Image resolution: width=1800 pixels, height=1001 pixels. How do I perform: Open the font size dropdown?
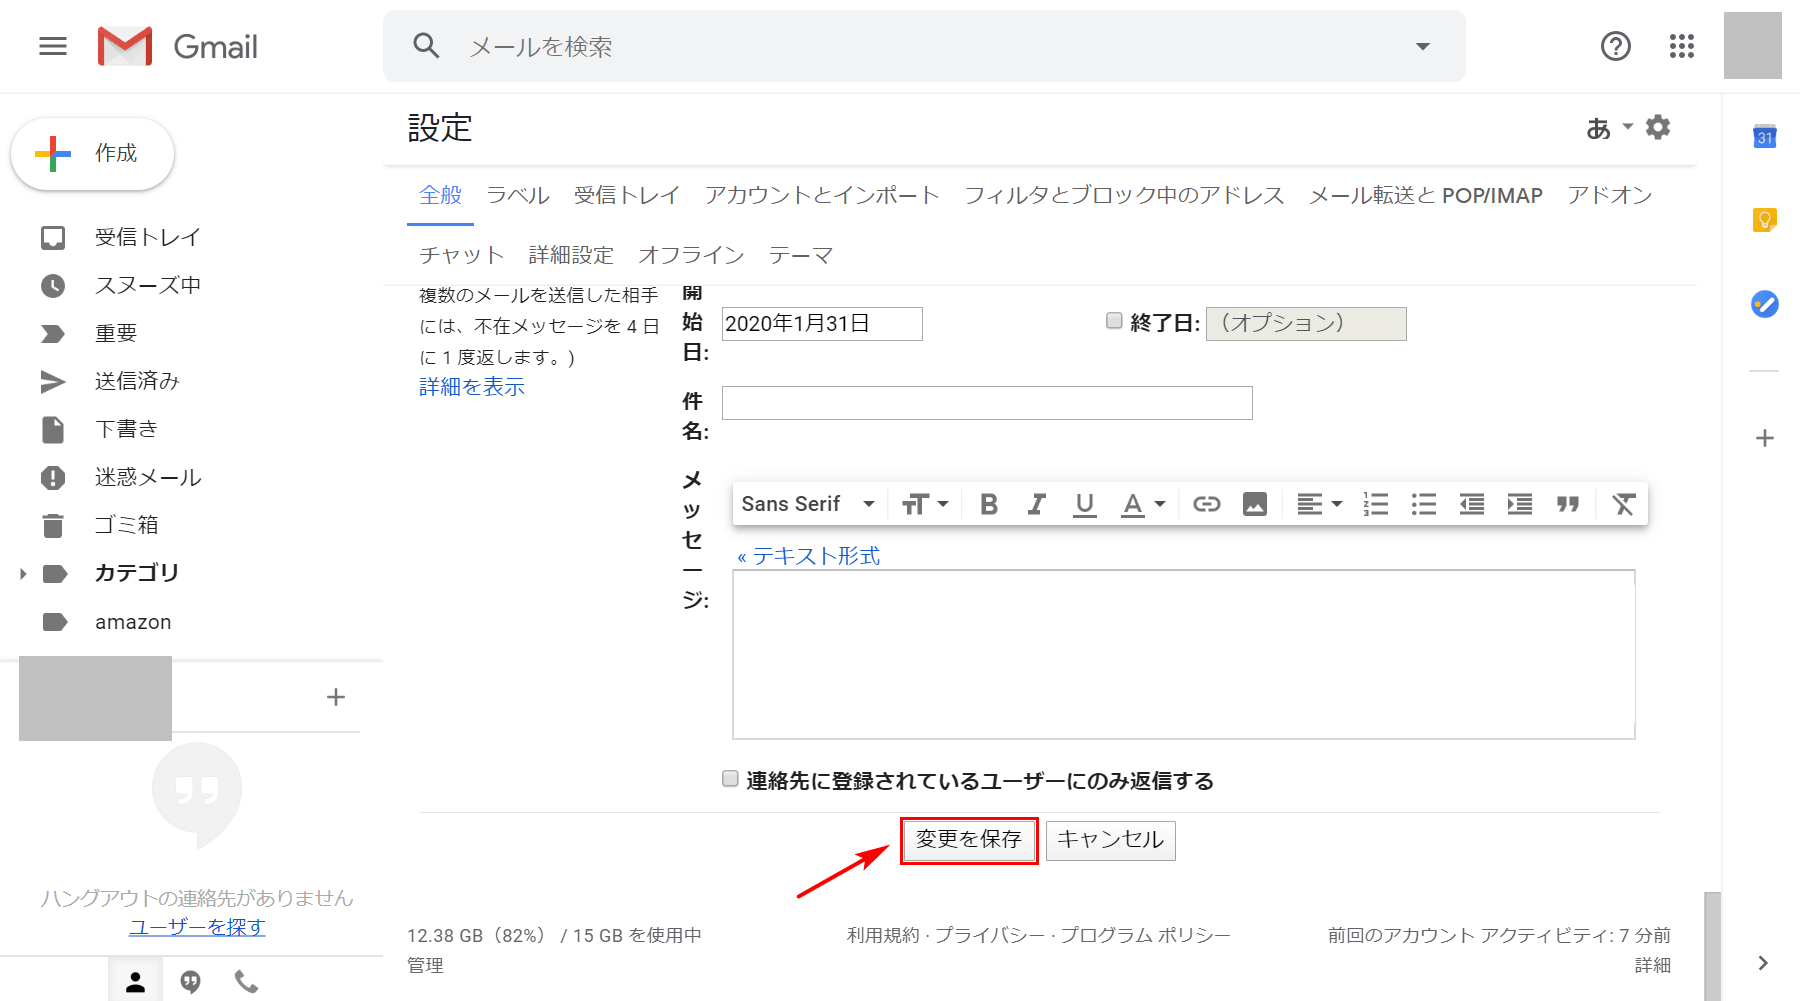coord(924,503)
